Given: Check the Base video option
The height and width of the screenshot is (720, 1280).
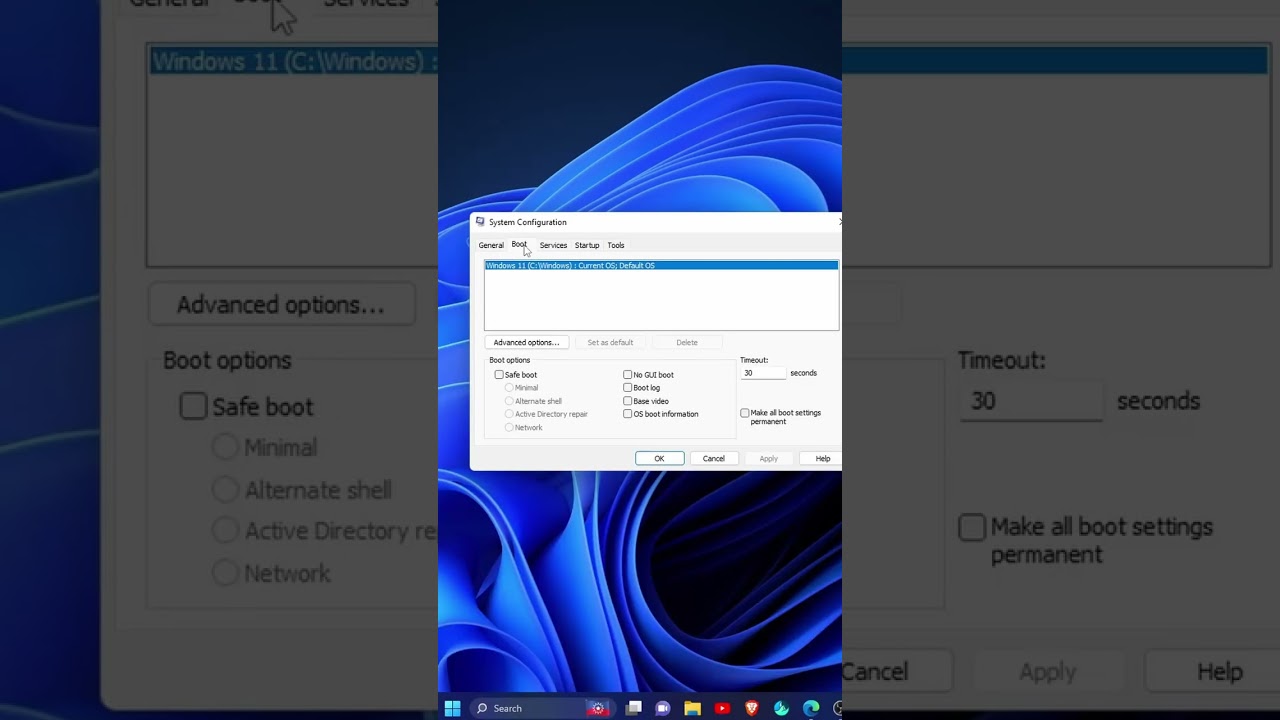Looking at the screenshot, I should pyautogui.click(x=627, y=401).
